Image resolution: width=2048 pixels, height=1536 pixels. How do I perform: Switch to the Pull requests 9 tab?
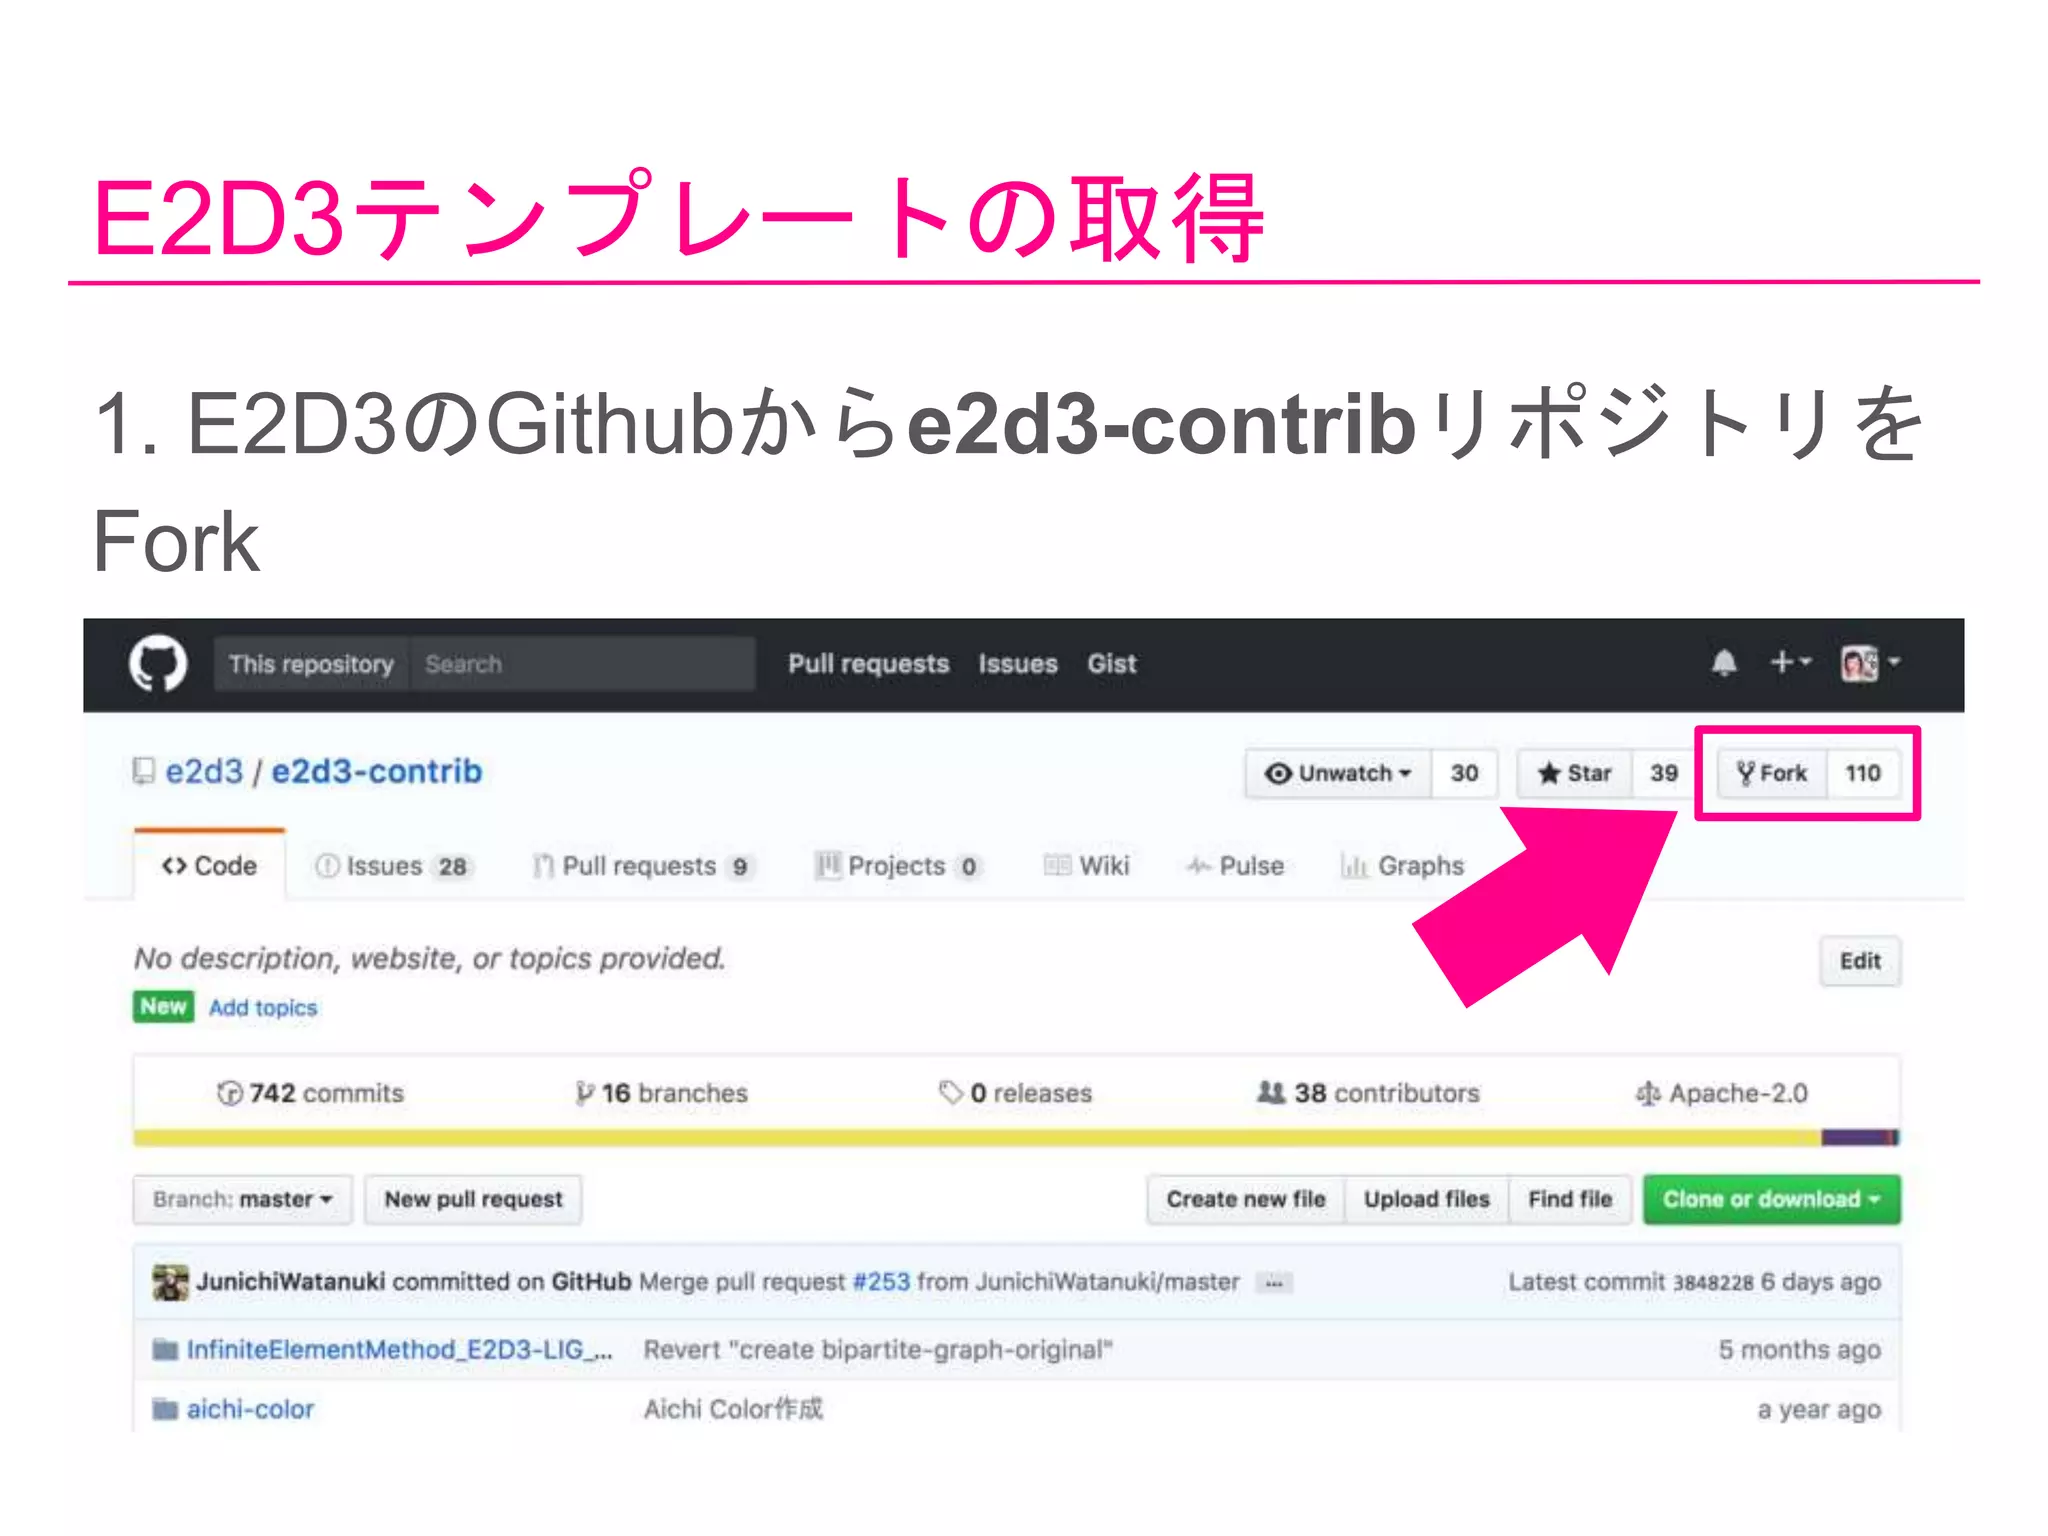[x=643, y=866]
